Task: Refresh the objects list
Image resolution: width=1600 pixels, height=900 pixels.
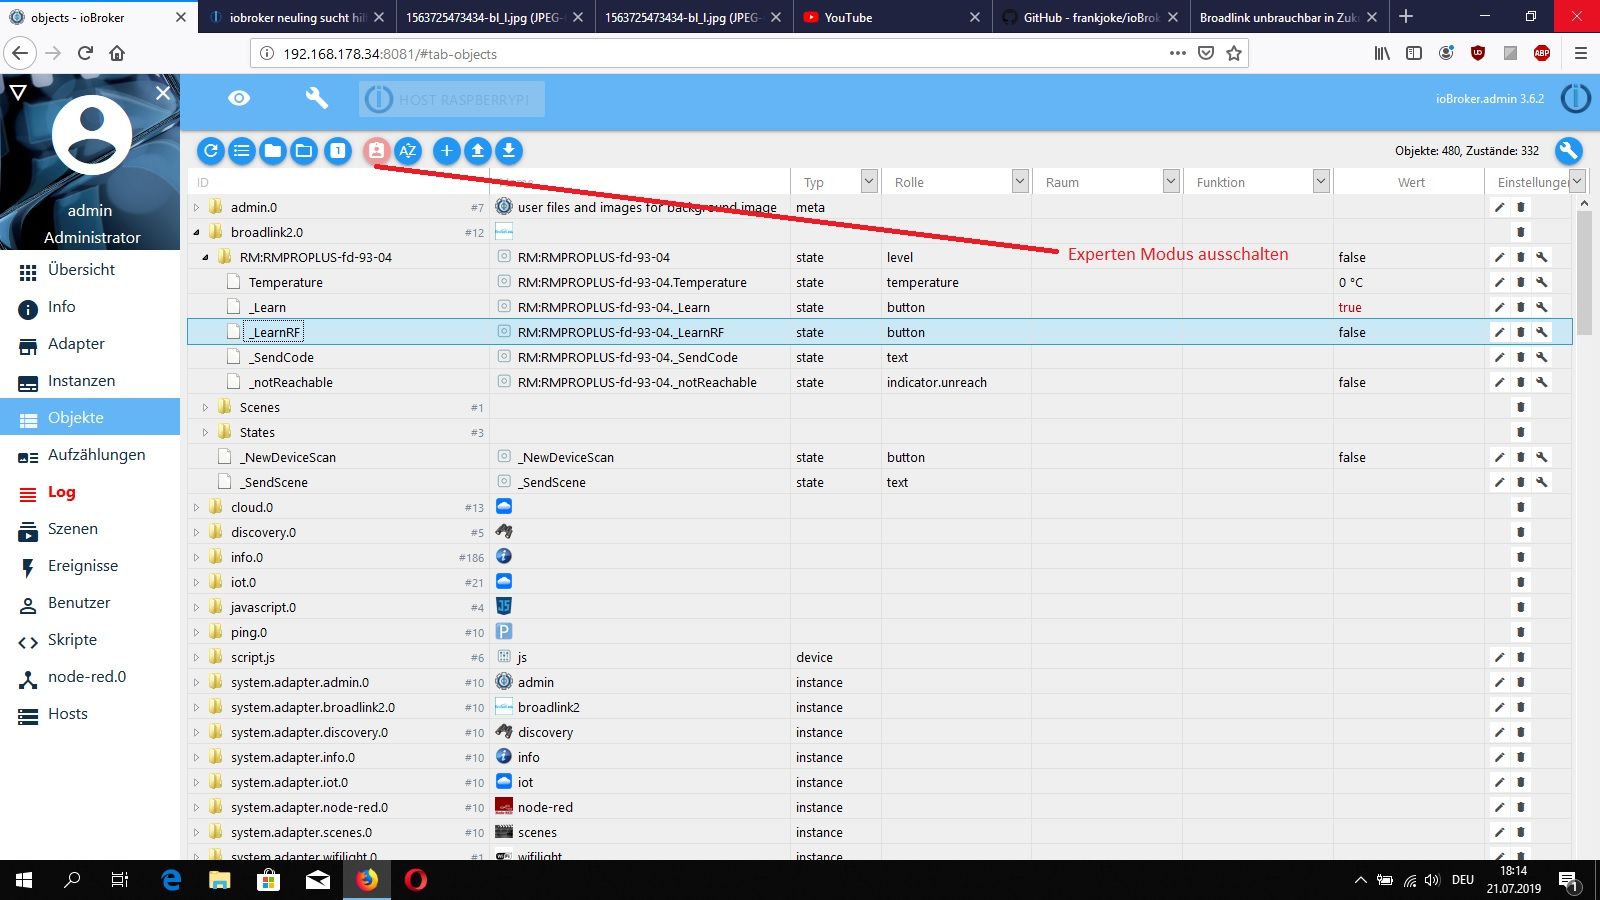Action: tap(210, 151)
